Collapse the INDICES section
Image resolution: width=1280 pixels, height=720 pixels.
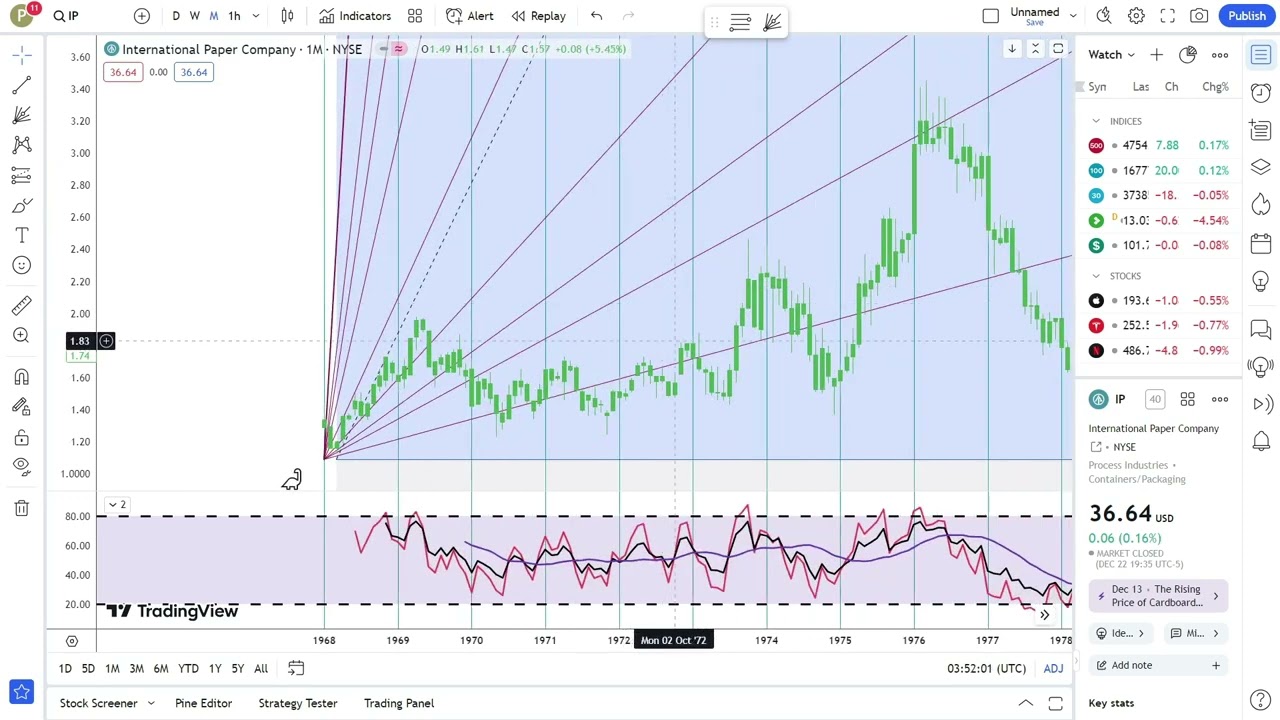1096,121
